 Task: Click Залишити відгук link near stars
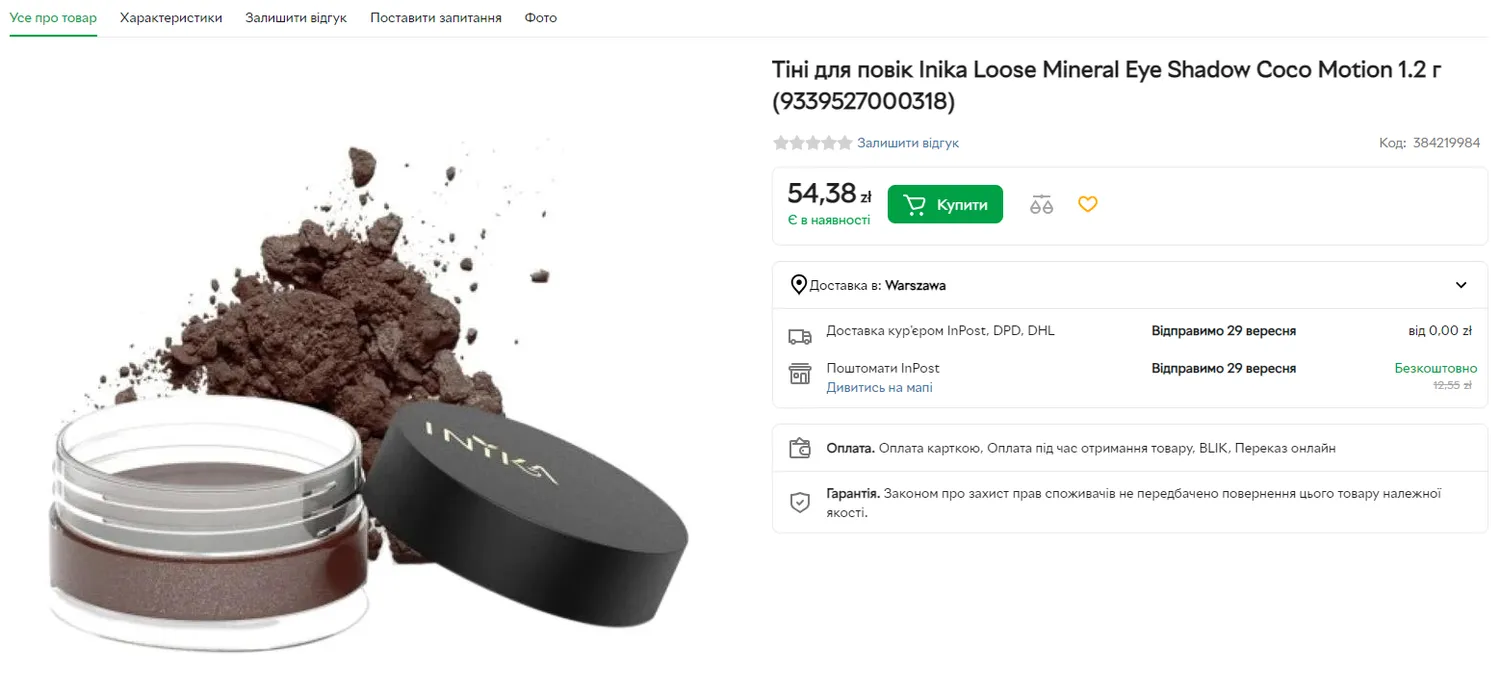tap(908, 143)
